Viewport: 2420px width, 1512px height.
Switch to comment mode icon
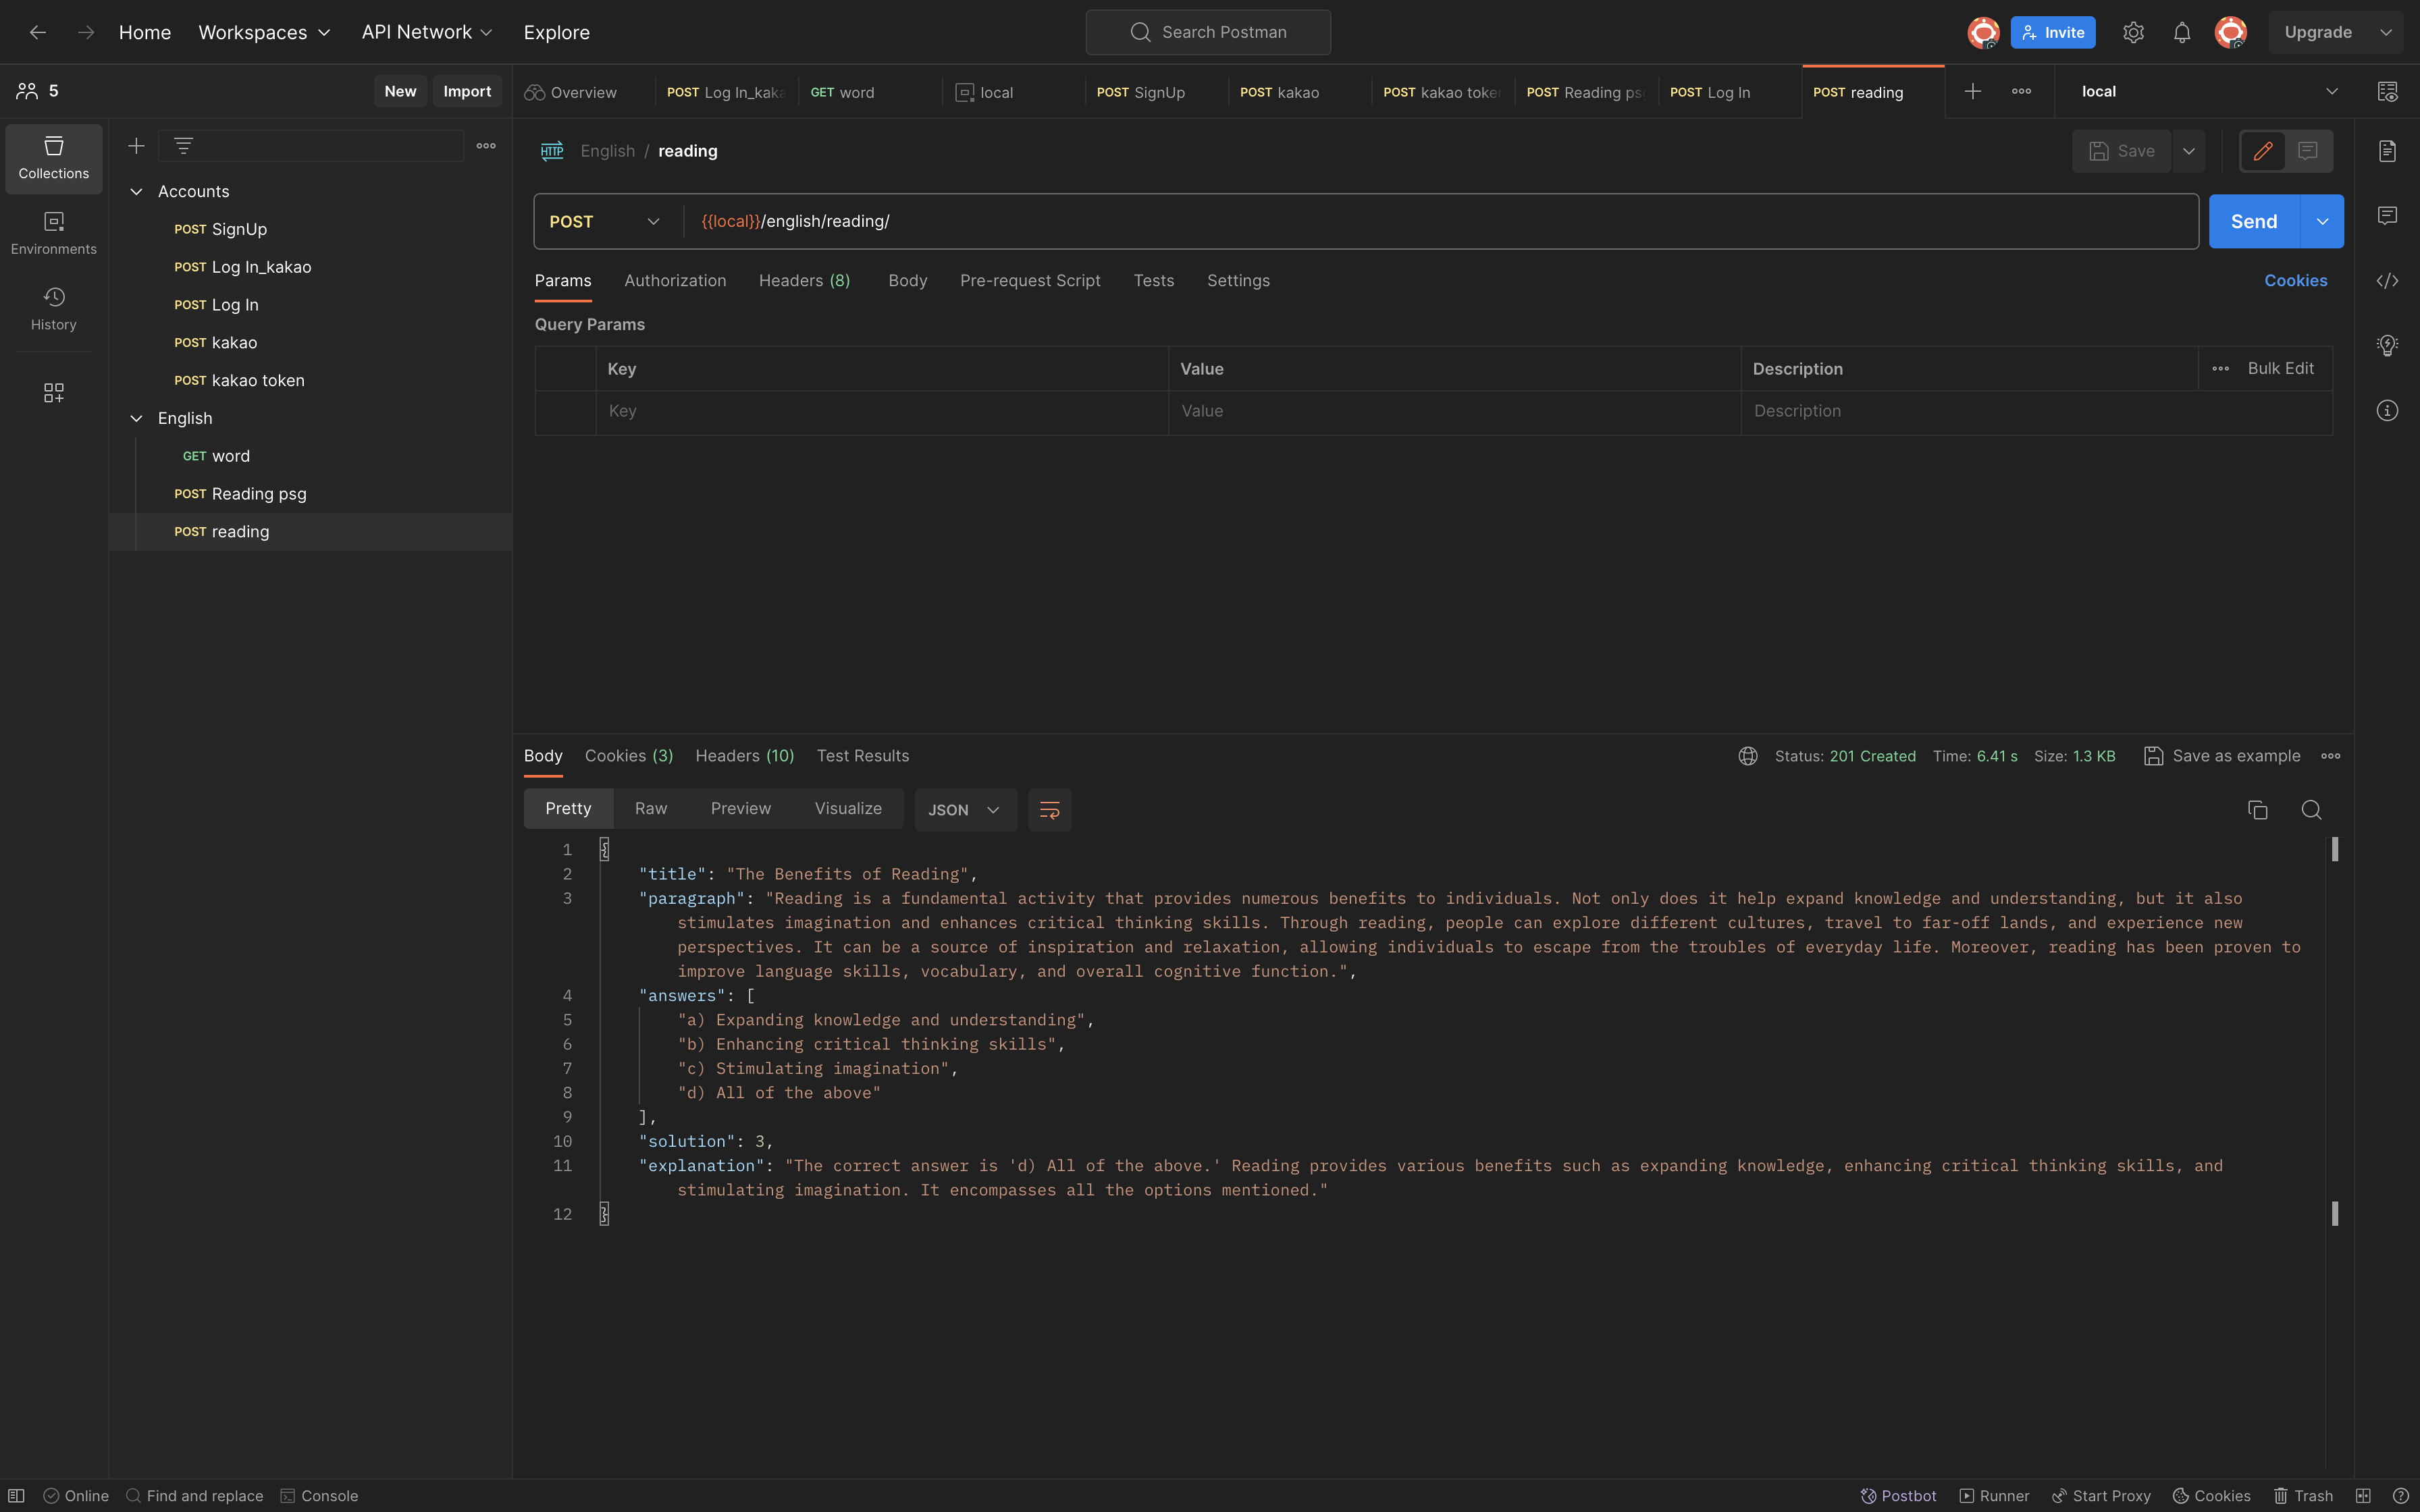(x=2308, y=151)
